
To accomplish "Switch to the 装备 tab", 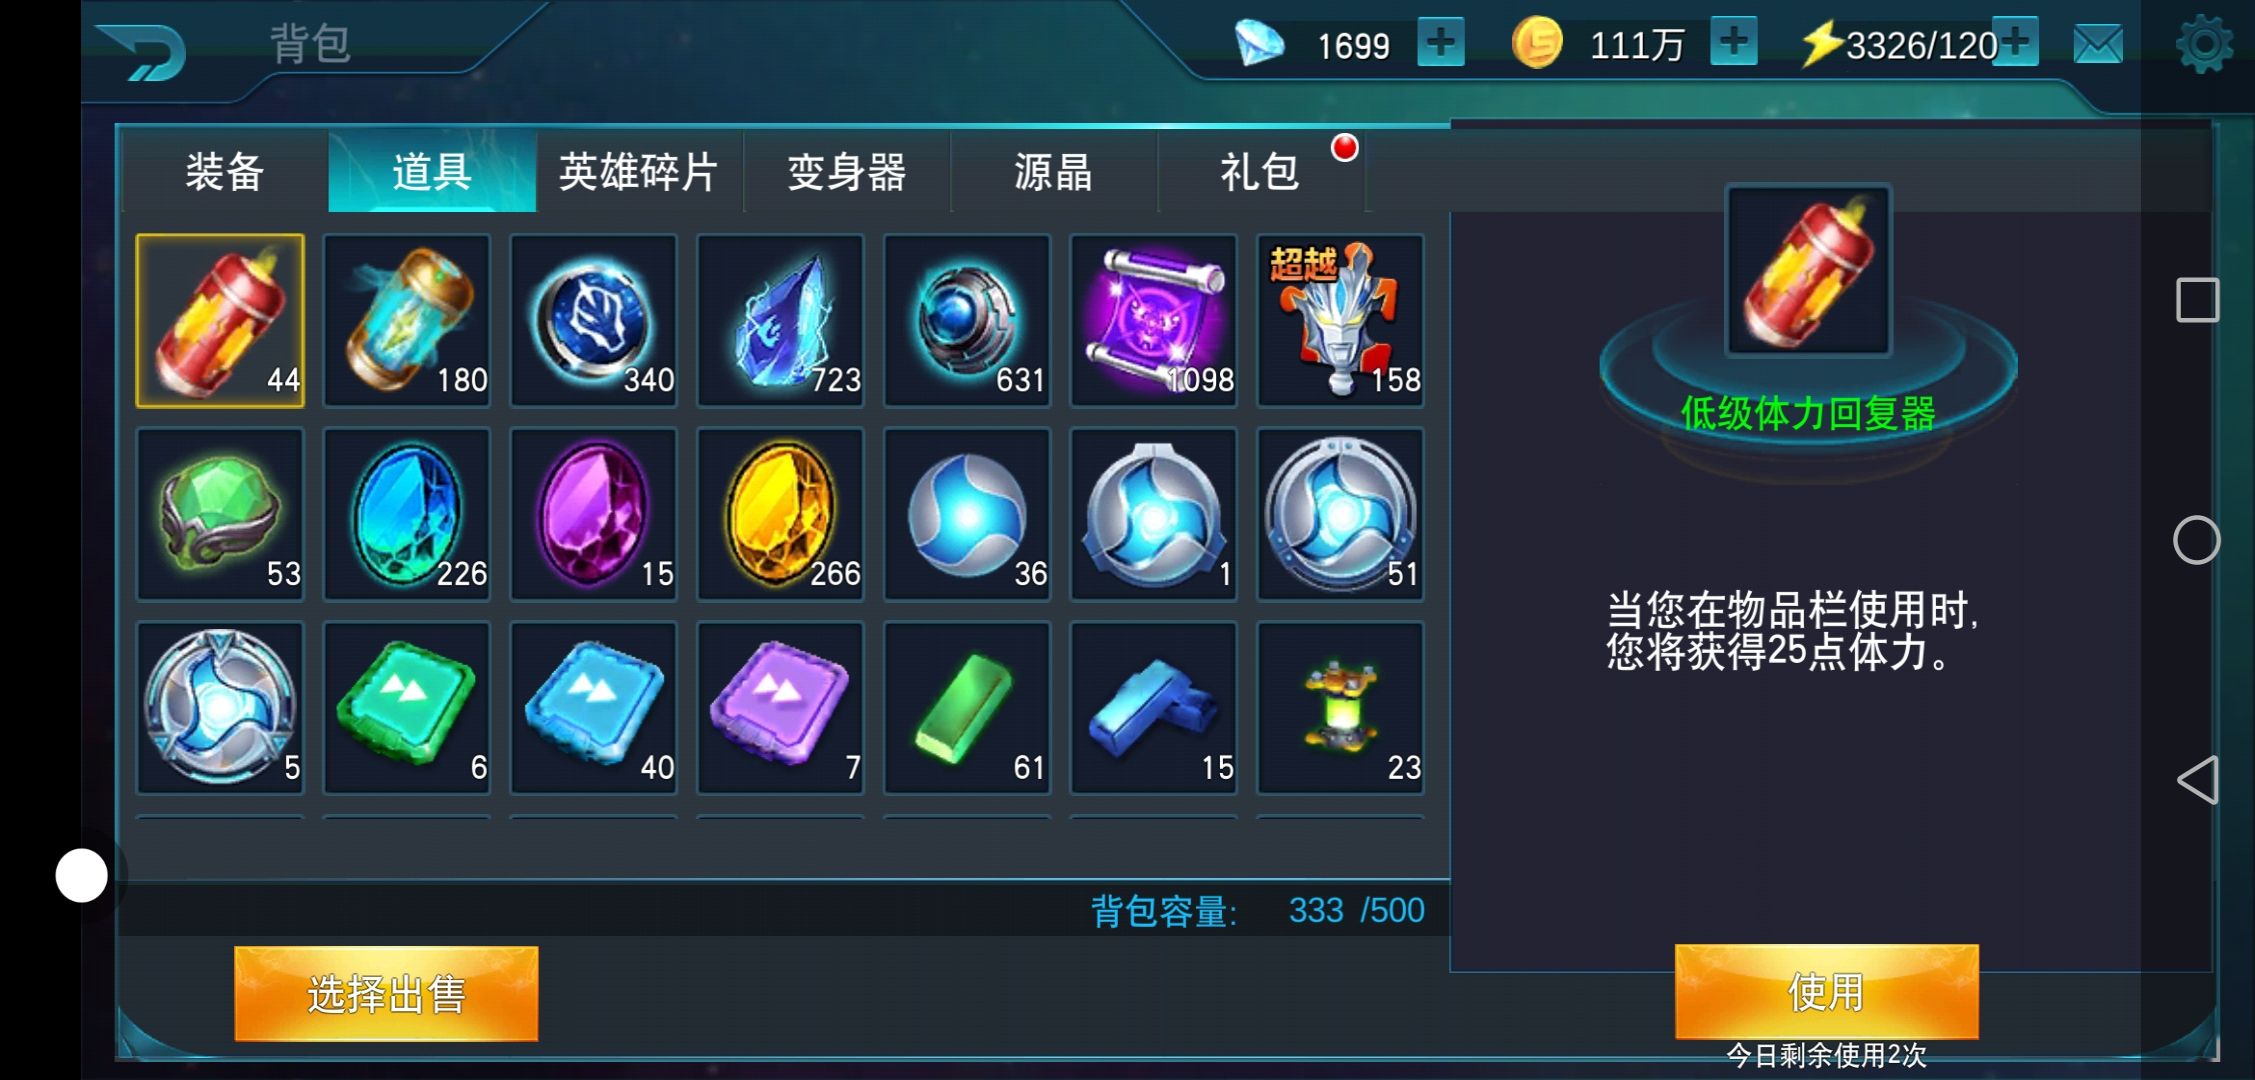I will coord(225,172).
